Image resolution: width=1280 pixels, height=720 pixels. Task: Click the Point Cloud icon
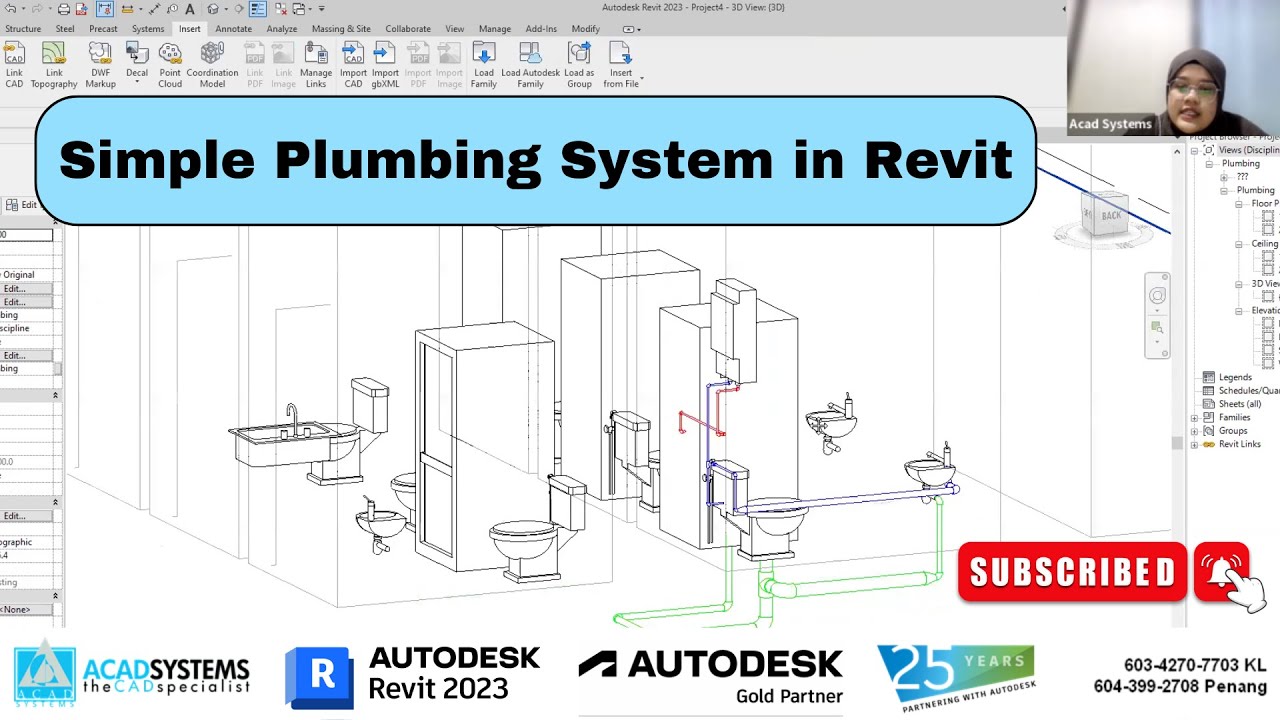tap(170, 54)
